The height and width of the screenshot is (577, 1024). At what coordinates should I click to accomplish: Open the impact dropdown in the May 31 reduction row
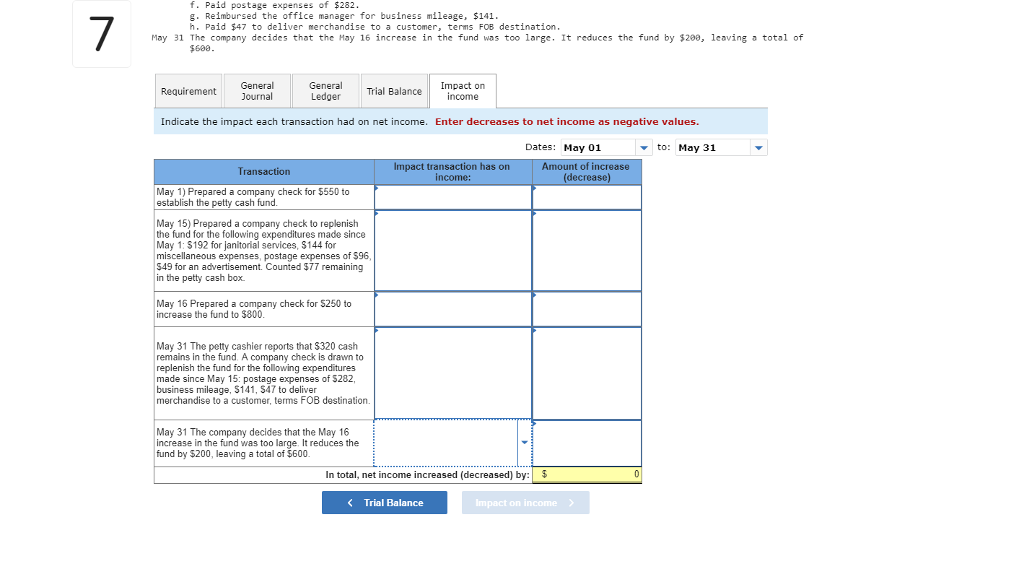point(524,441)
